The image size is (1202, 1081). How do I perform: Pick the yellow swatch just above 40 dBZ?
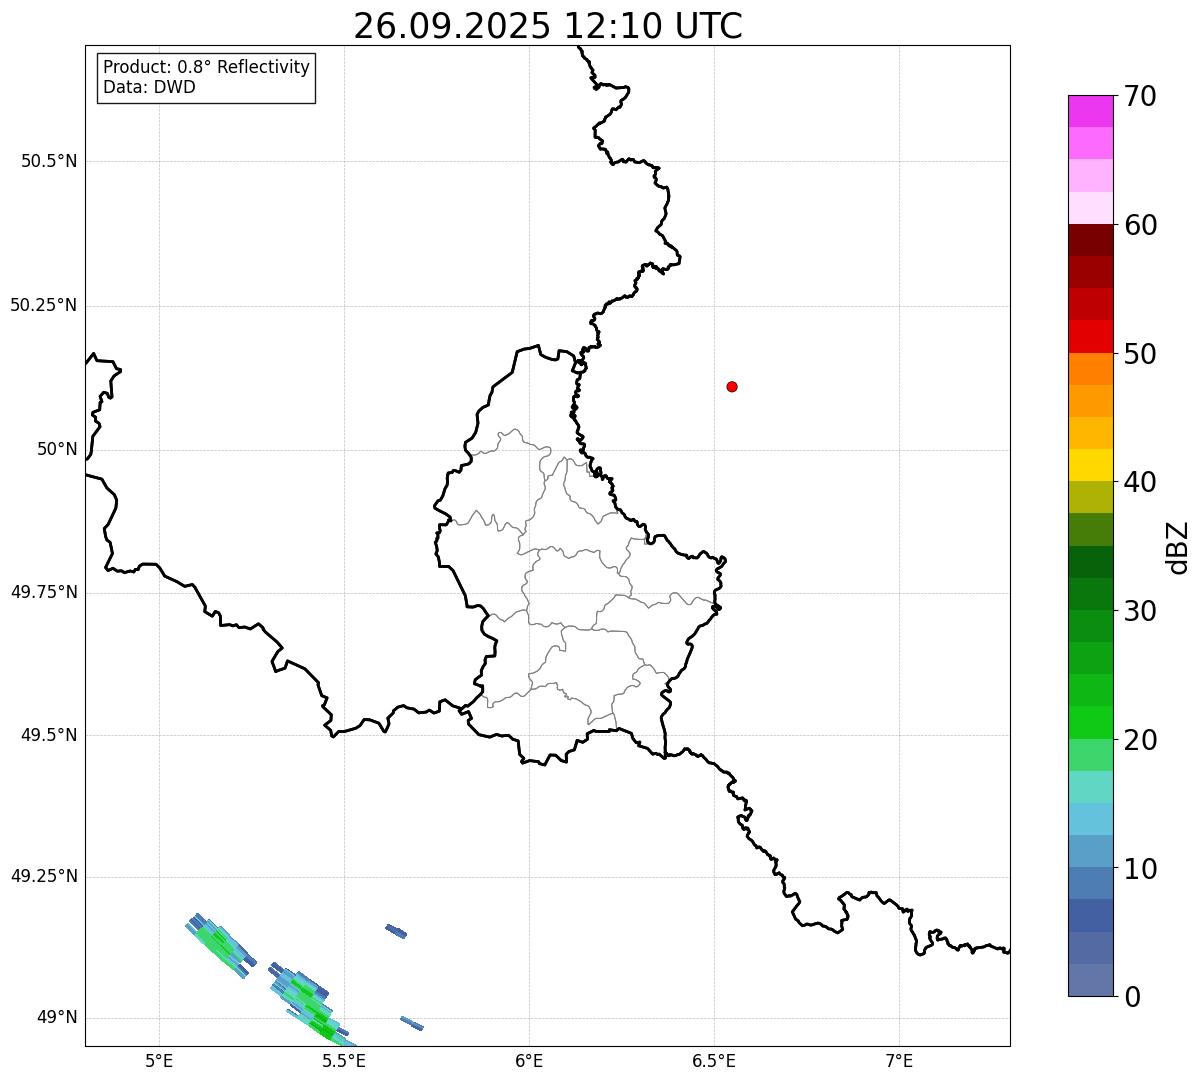[1090, 465]
